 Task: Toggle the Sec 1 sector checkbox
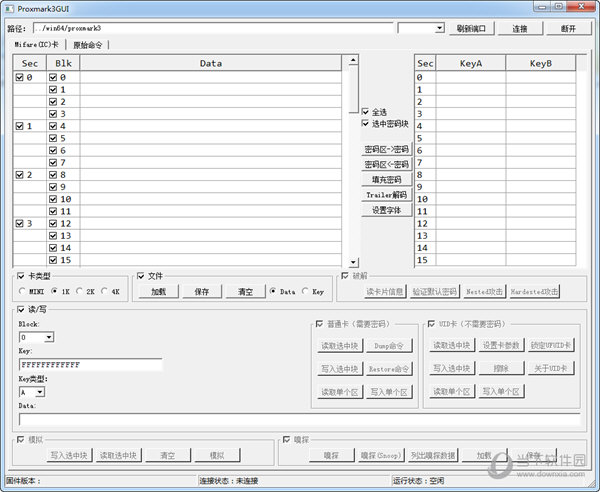19,126
